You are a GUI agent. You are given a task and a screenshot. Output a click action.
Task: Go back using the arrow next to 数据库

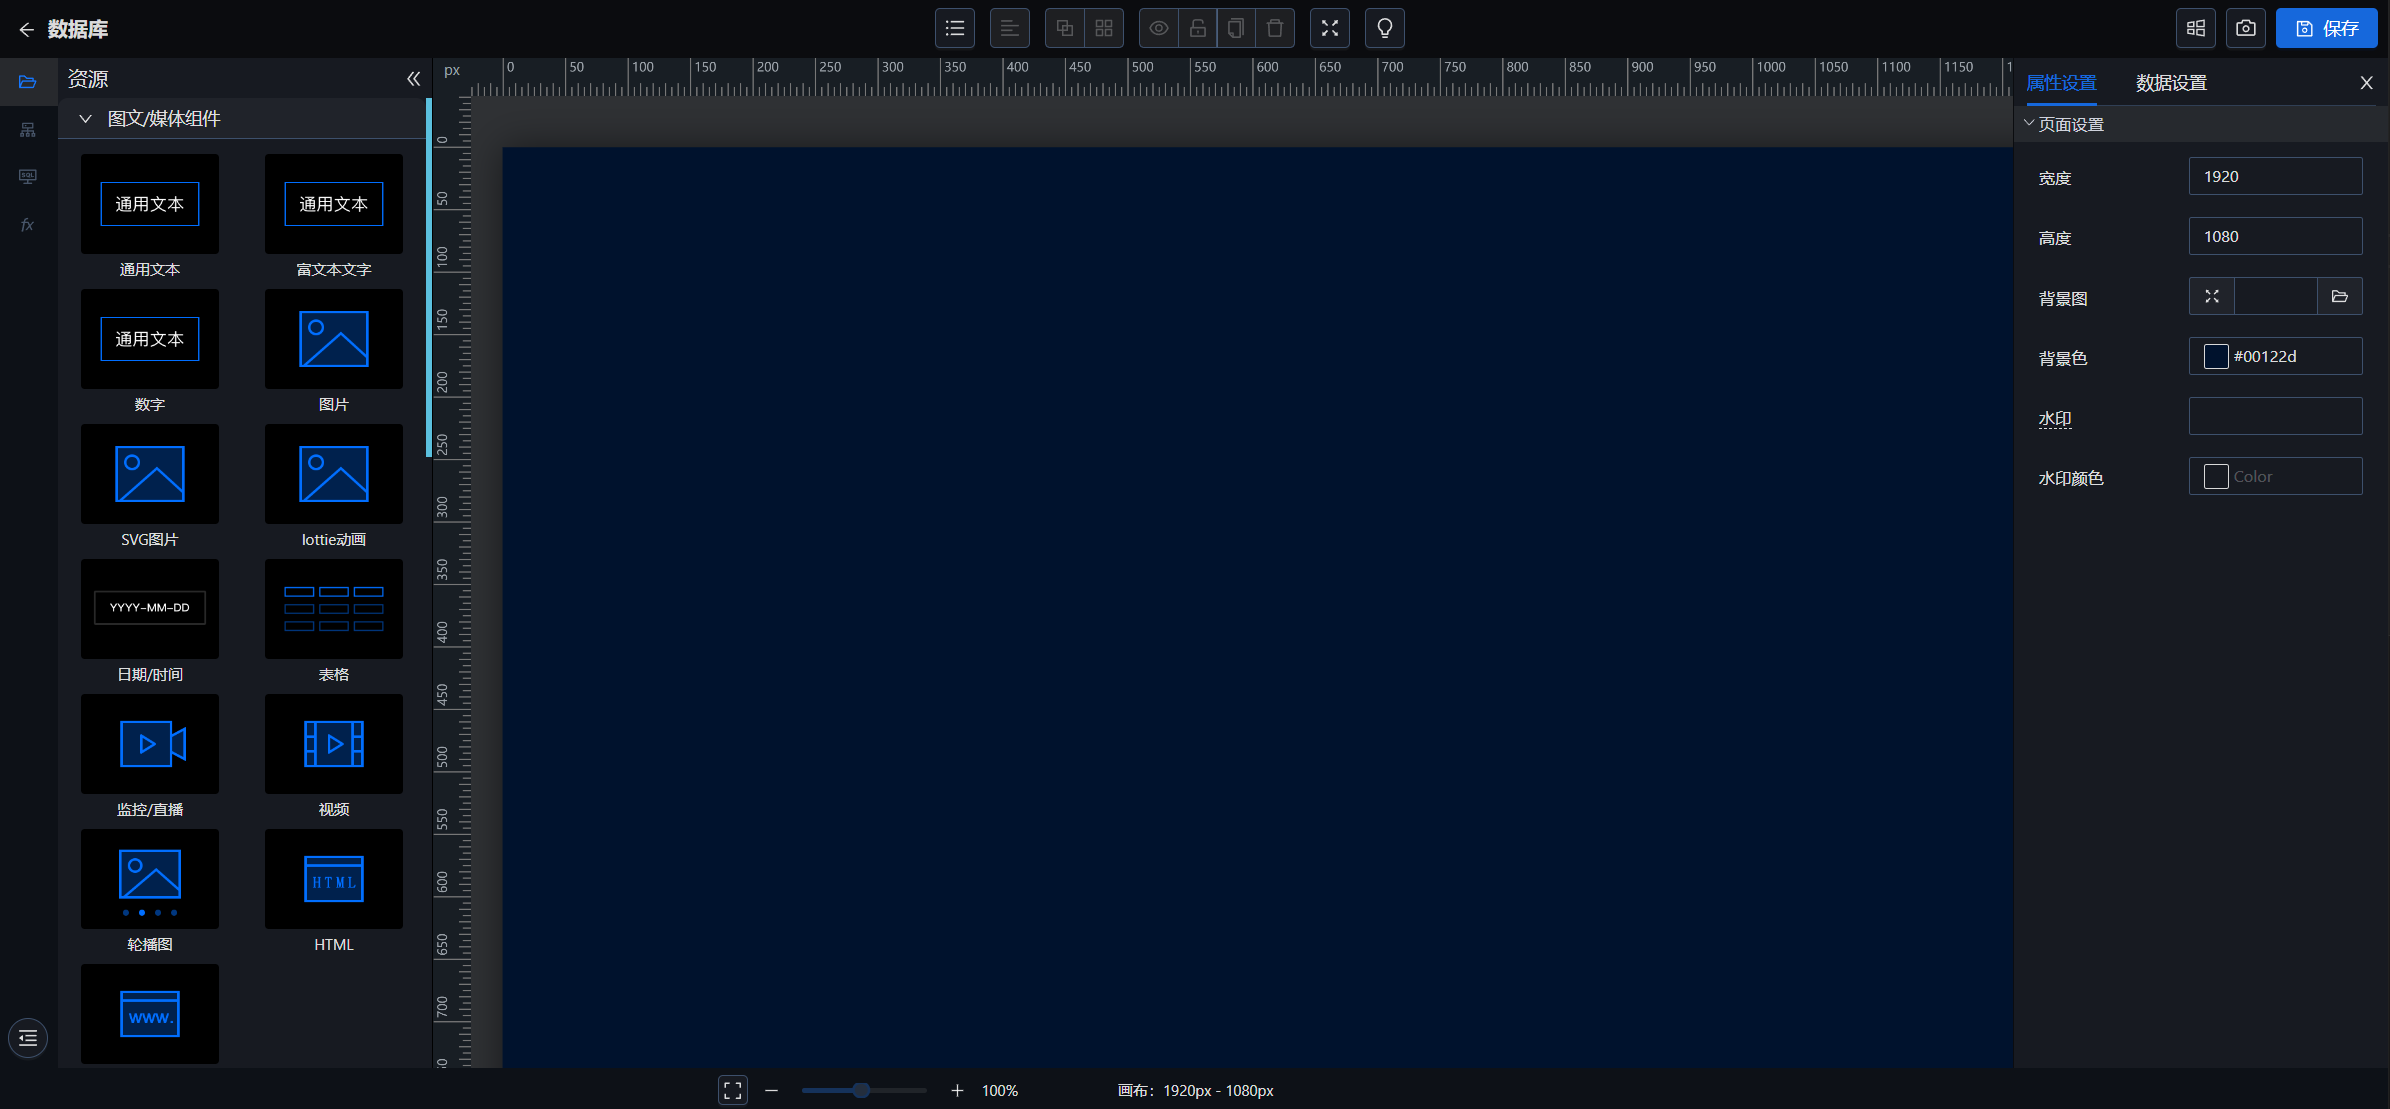point(26,29)
